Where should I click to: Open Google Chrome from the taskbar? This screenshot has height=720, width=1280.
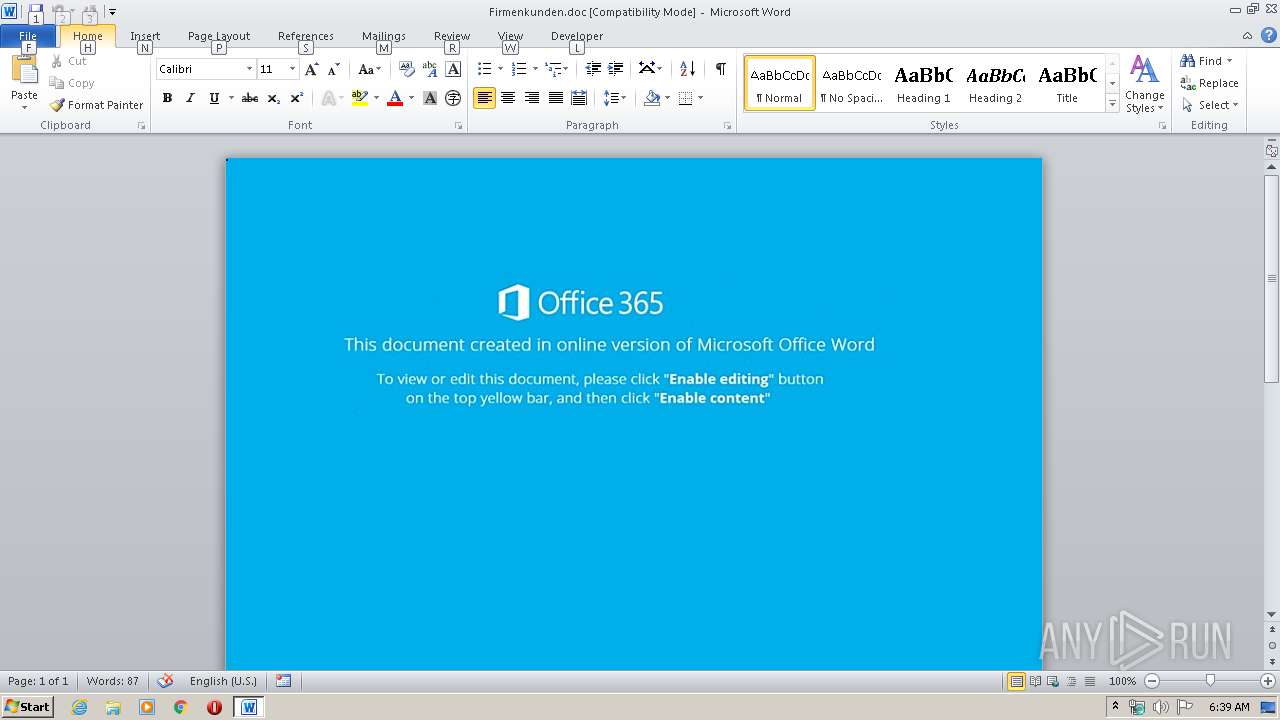(x=181, y=707)
